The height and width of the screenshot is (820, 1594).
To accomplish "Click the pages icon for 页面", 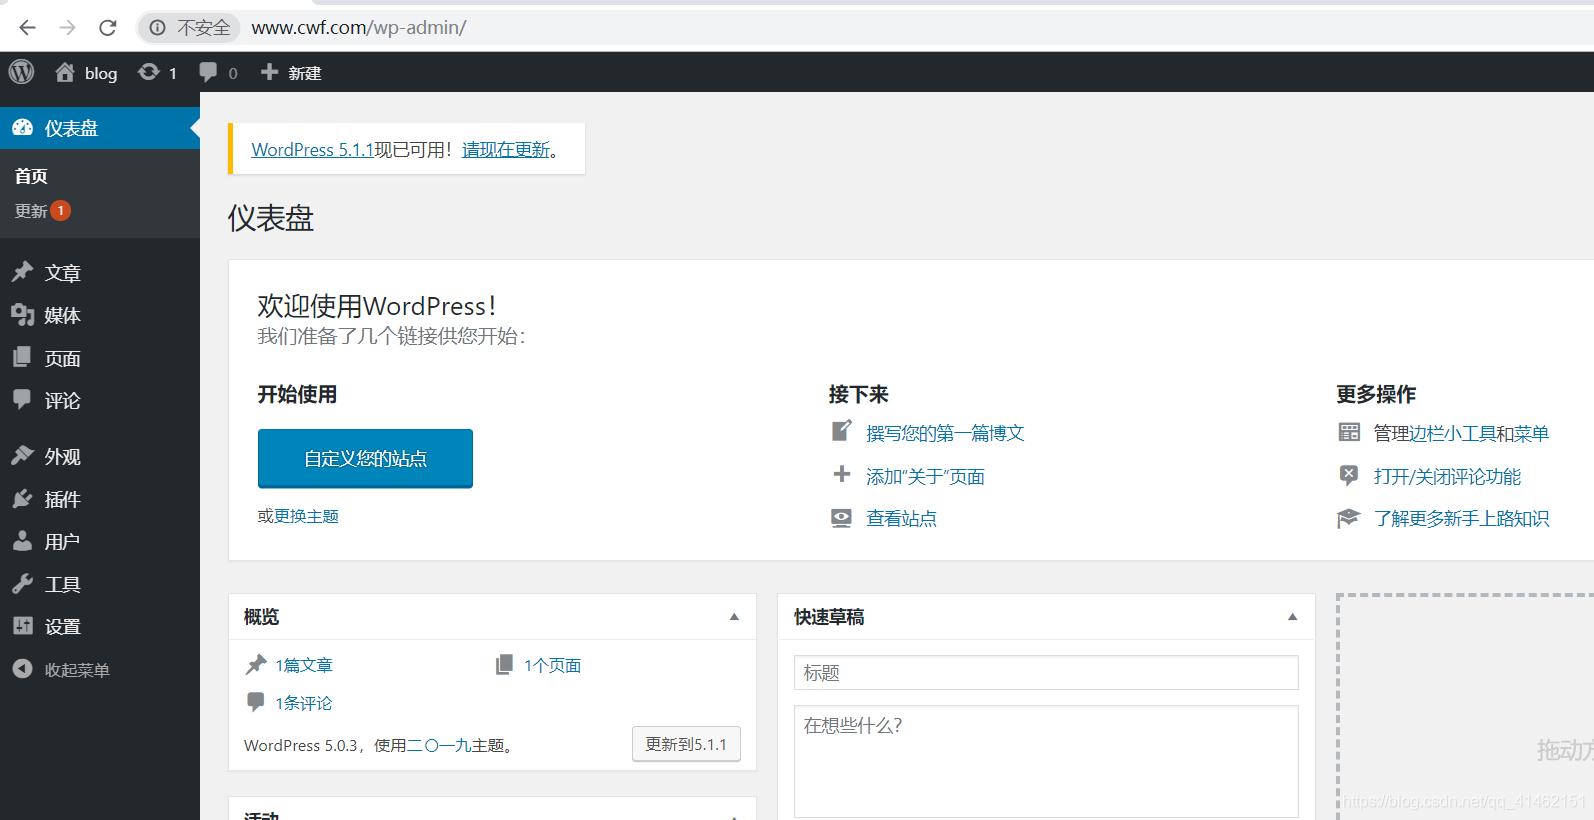I will (23, 357).
